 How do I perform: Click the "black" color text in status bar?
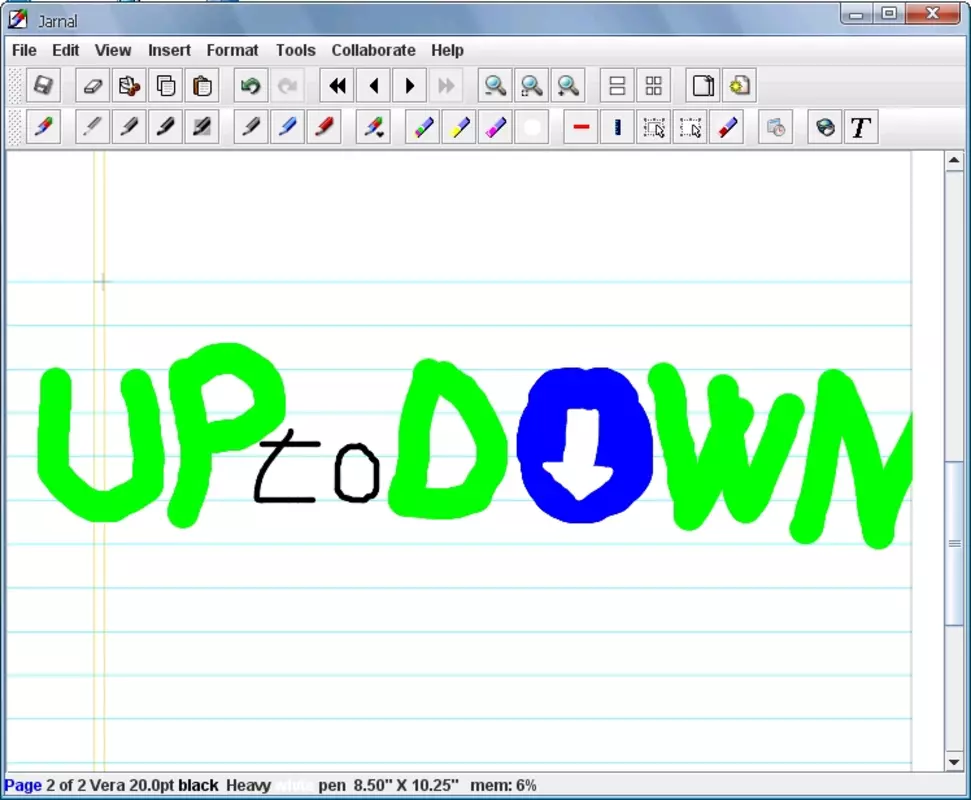pyautogui.click(x=198, y=785)
